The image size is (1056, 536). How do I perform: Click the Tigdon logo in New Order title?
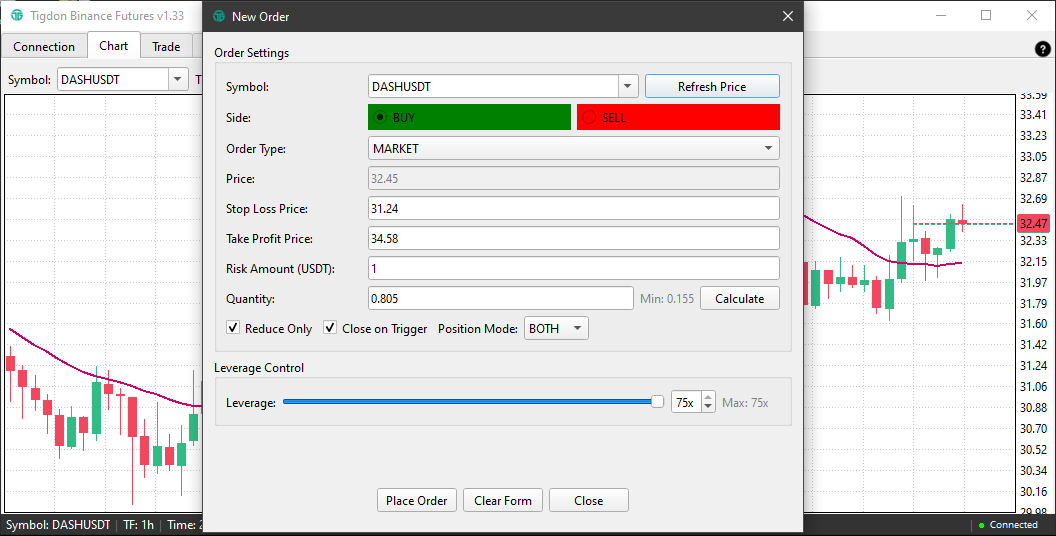[x=219, y=16]
